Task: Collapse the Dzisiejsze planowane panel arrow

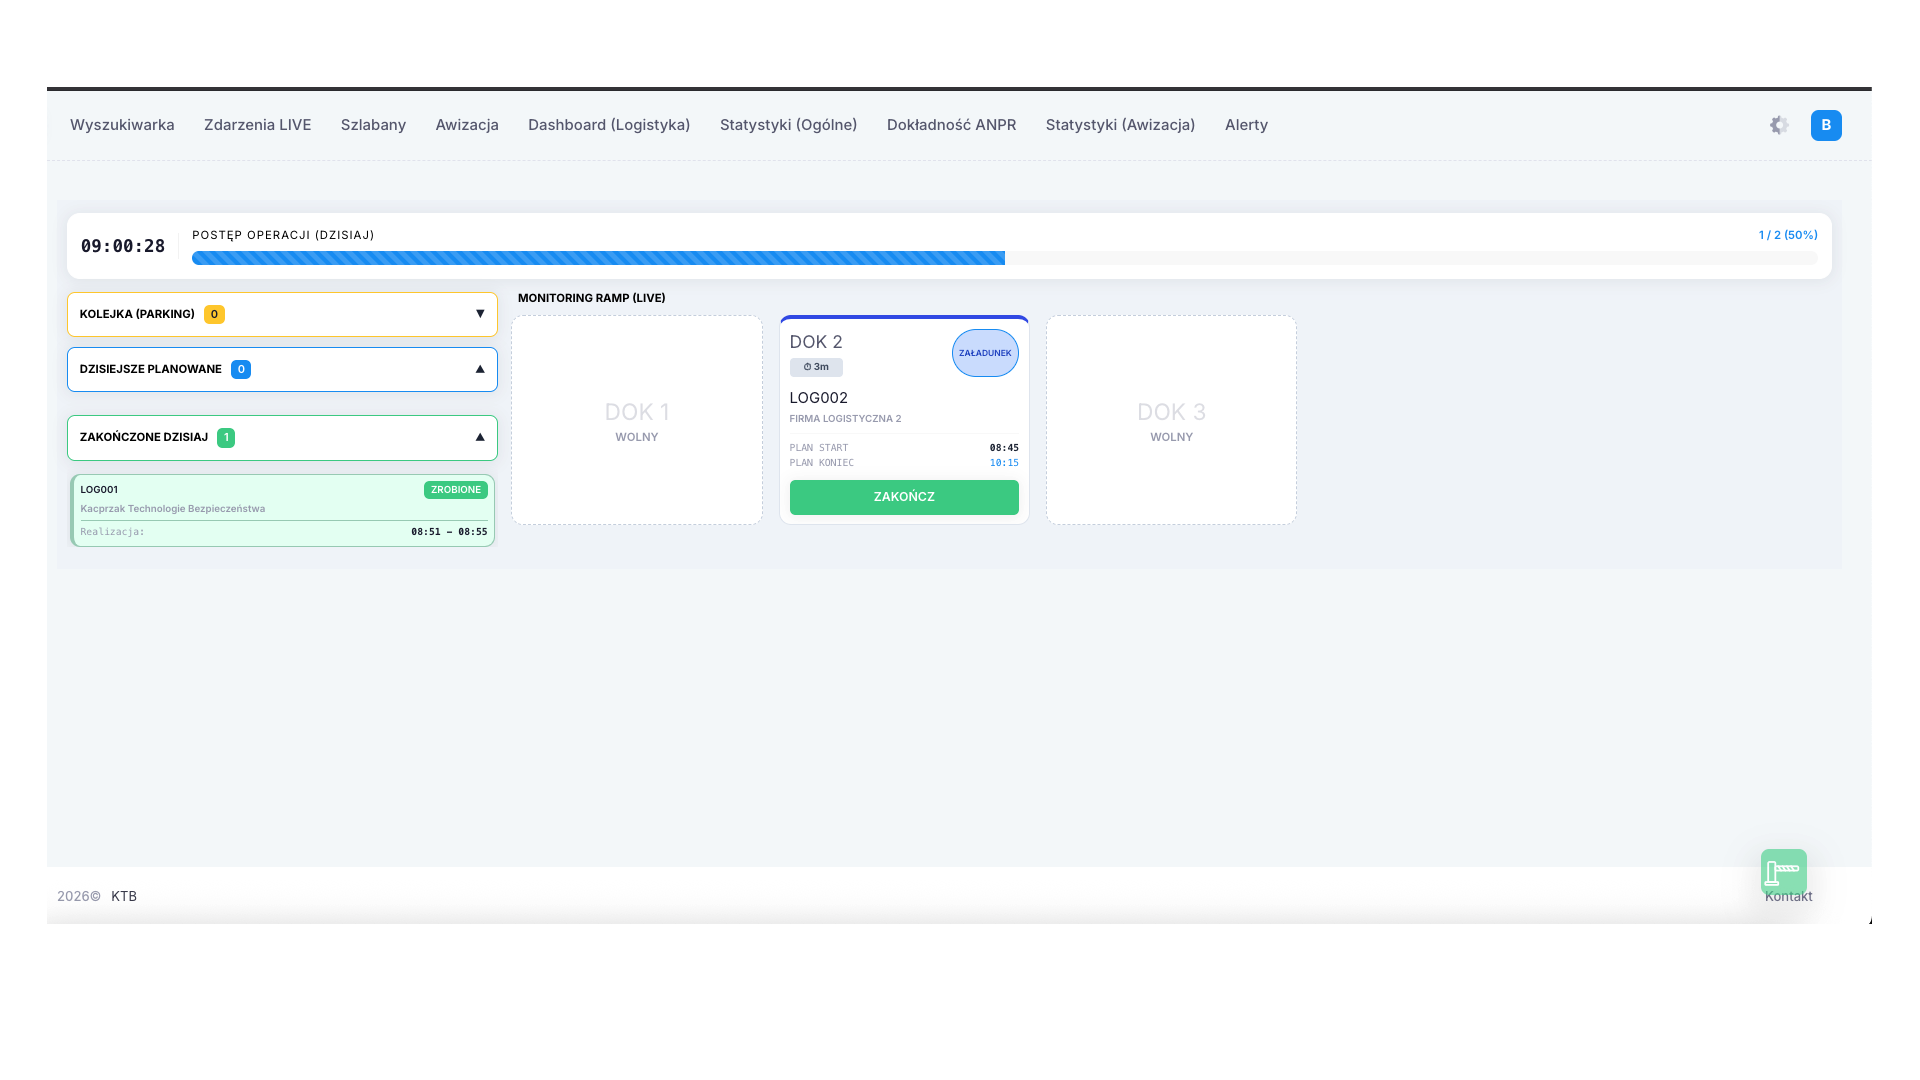Action: pyautogui.click(x=480, y=369)
